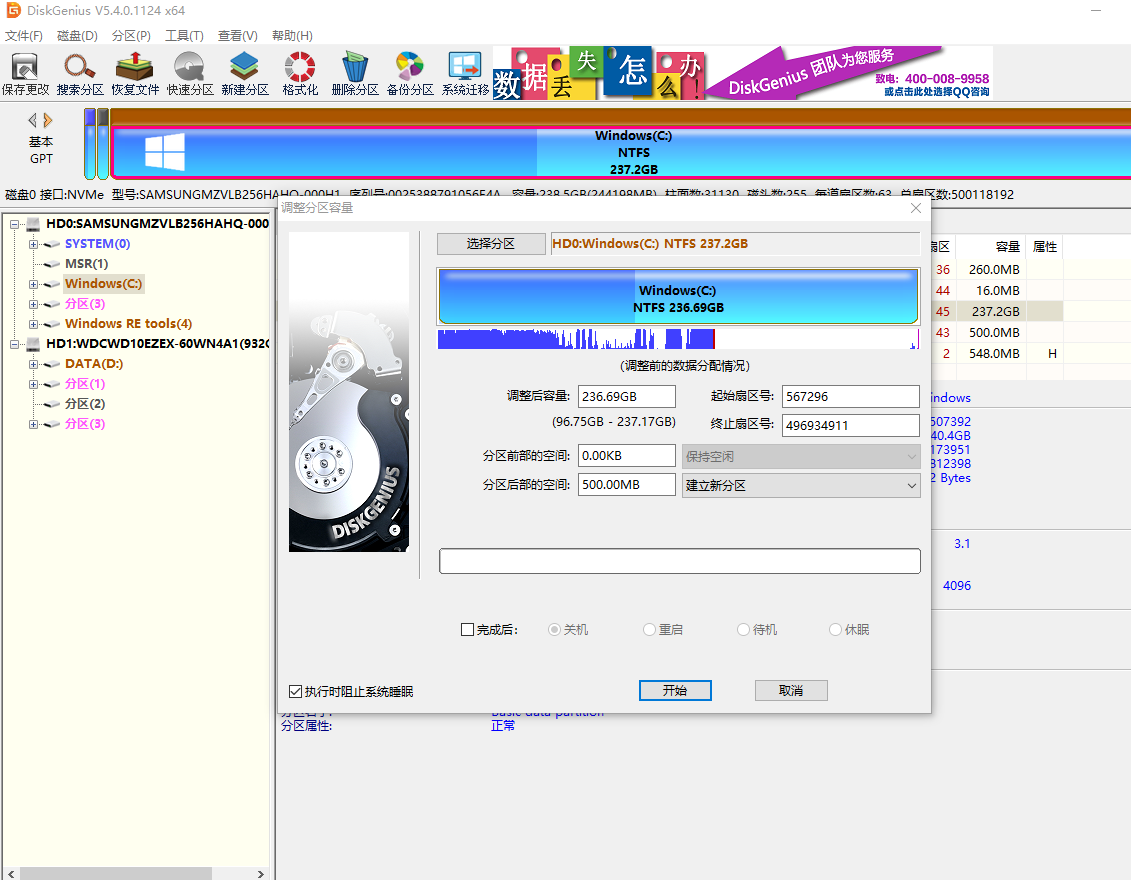Enable the 完成后 after-completion checkbox
The image size is (1131, 880).
pos(467,630)
